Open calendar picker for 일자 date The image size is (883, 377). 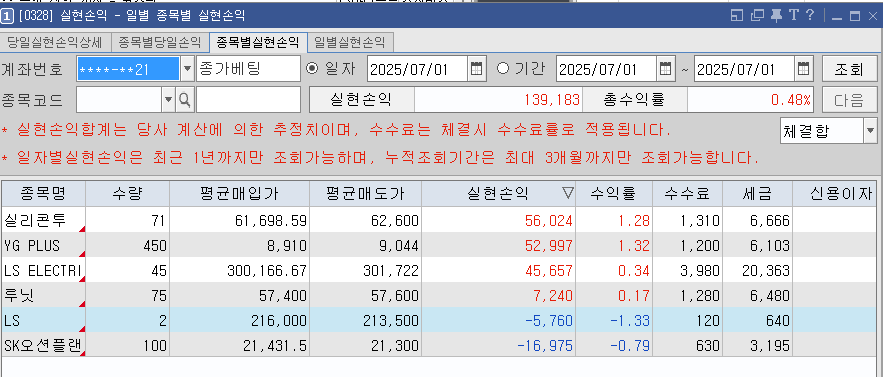point(476,69)
